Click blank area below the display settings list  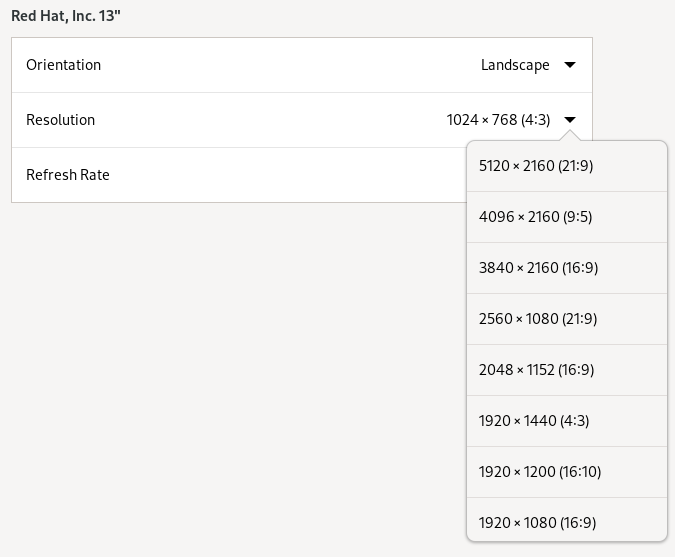(232, 366)
